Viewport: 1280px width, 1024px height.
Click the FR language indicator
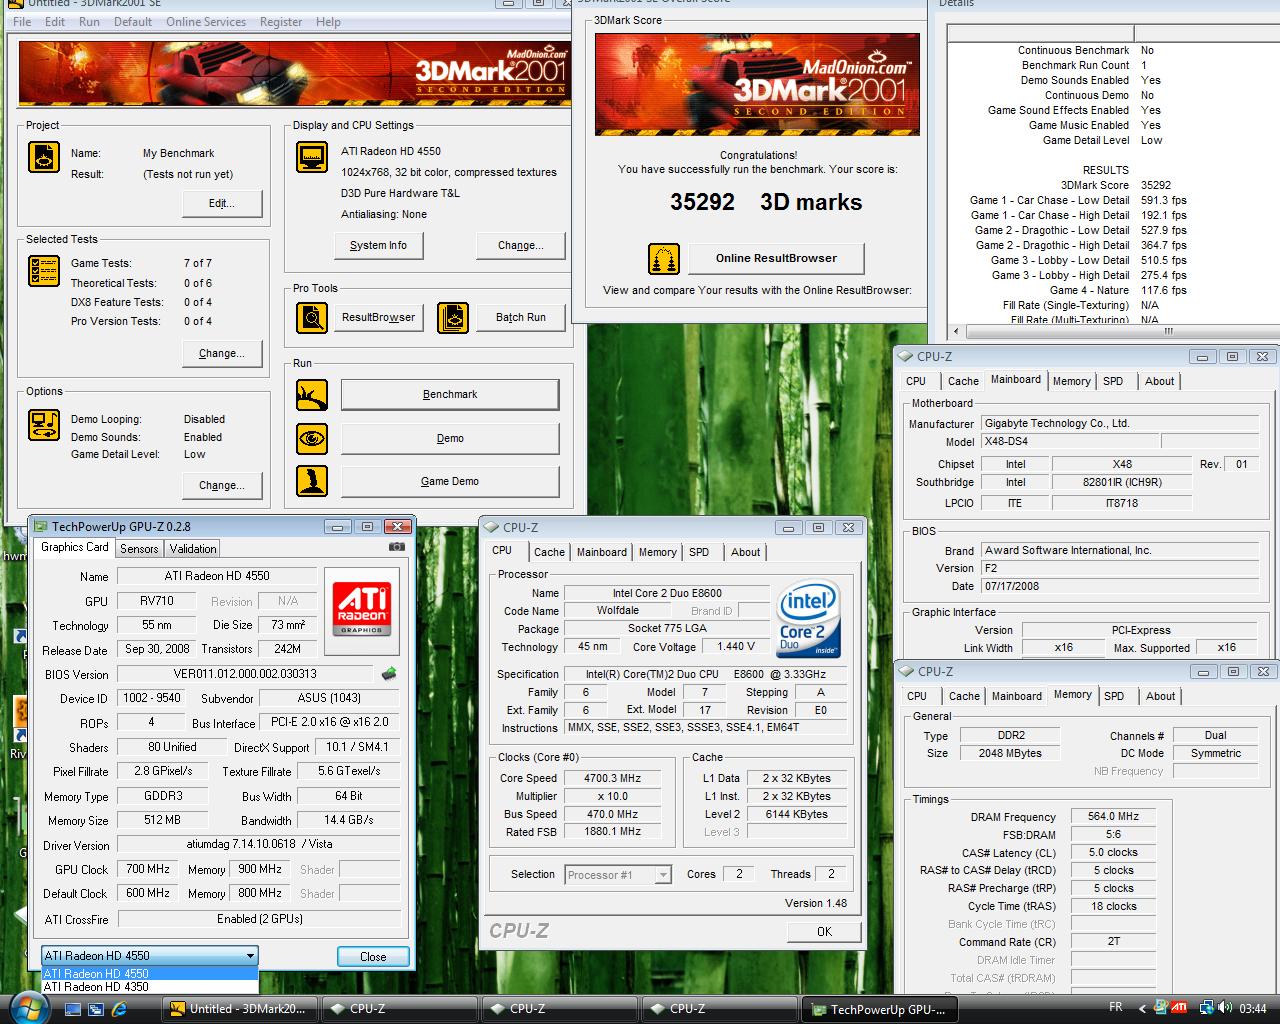(x=1116, y=1007)
